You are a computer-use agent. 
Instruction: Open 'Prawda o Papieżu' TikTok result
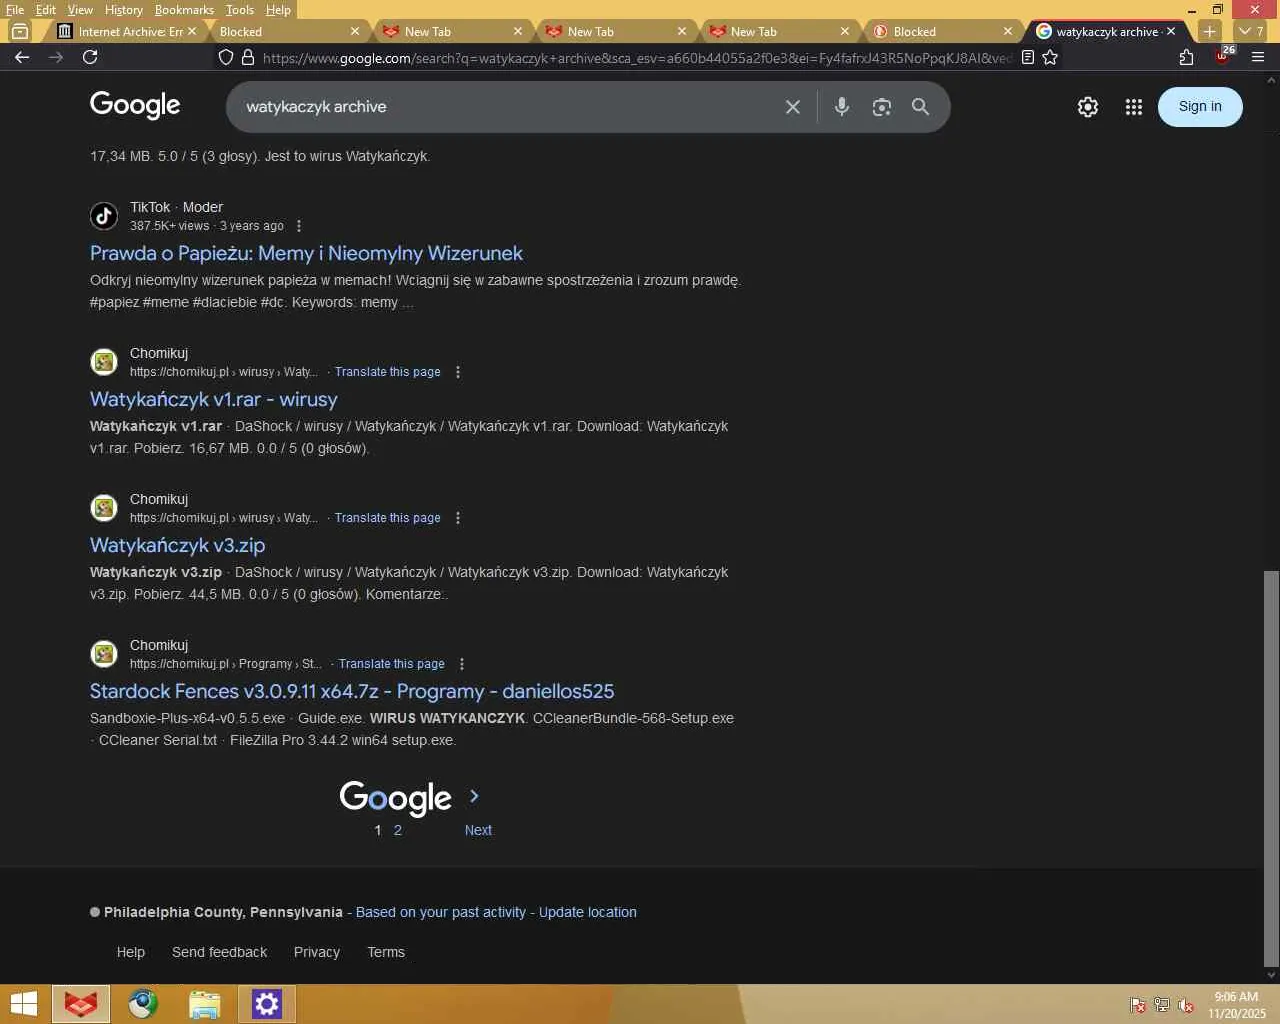306,254
